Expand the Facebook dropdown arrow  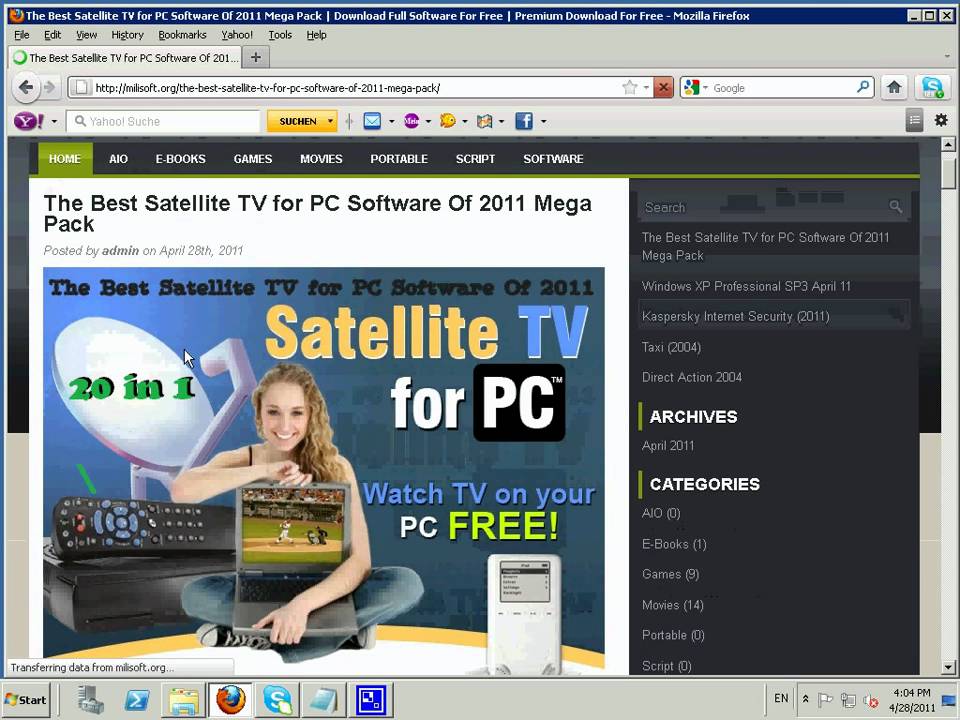coord(543,121)
